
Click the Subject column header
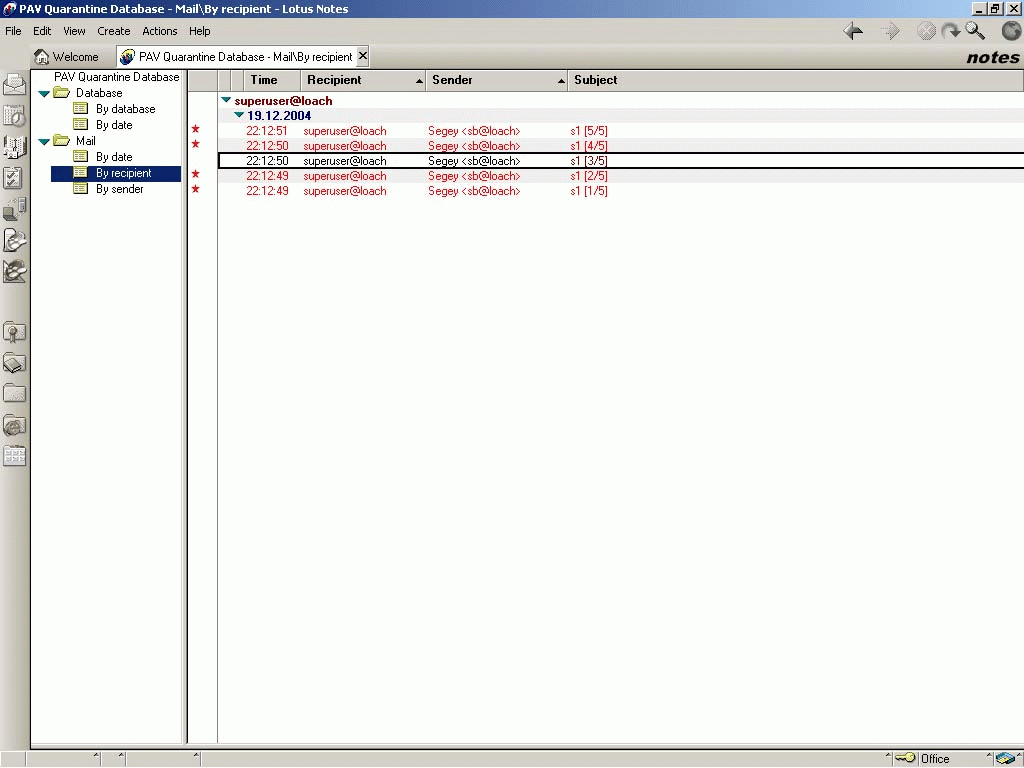pos(795,80)
